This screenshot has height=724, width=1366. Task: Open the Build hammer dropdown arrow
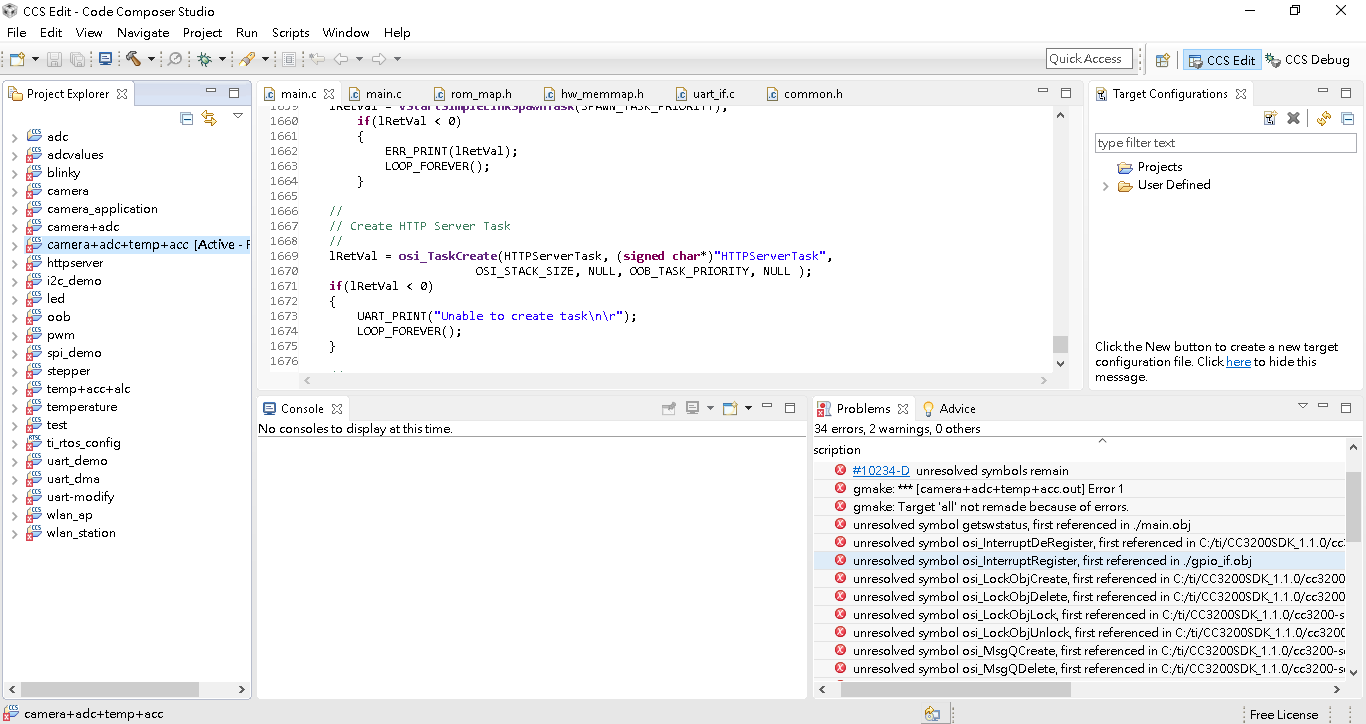[152, 60]
